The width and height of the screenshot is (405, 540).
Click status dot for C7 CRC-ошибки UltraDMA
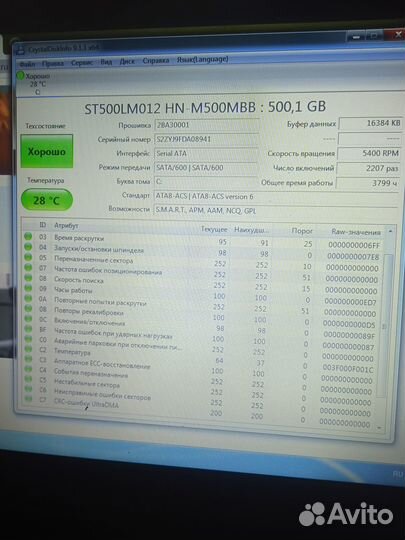[28, 399]
